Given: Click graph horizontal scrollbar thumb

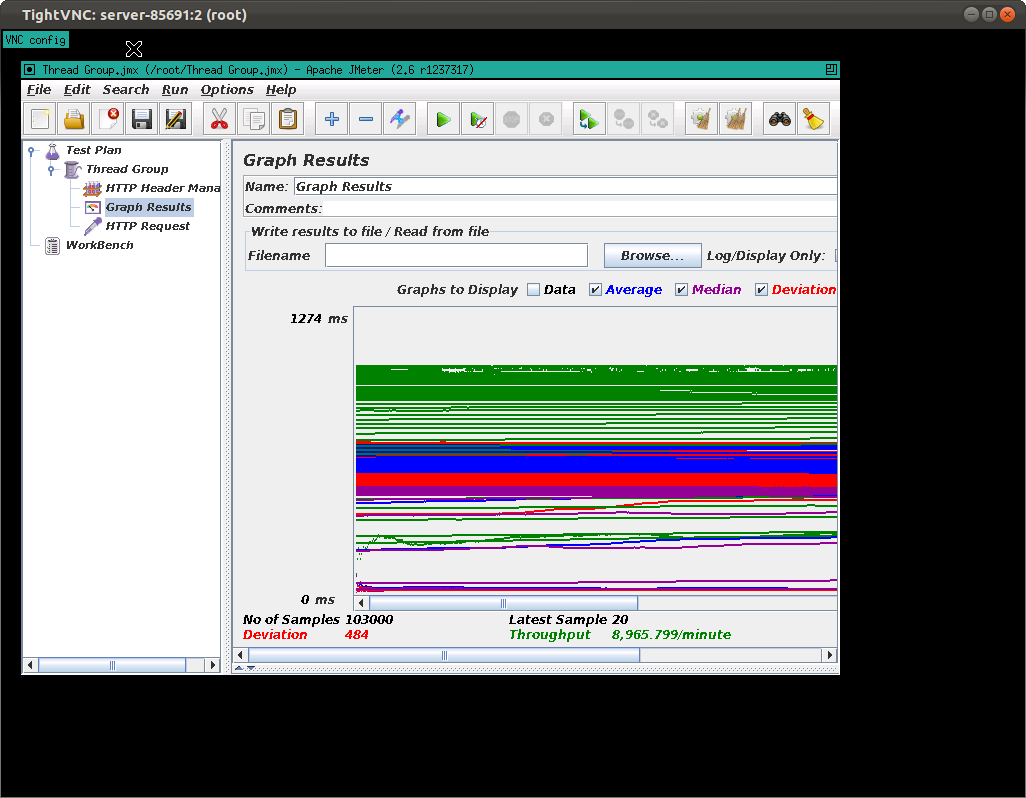Looking at the screenshot, I should coord(503,603).
